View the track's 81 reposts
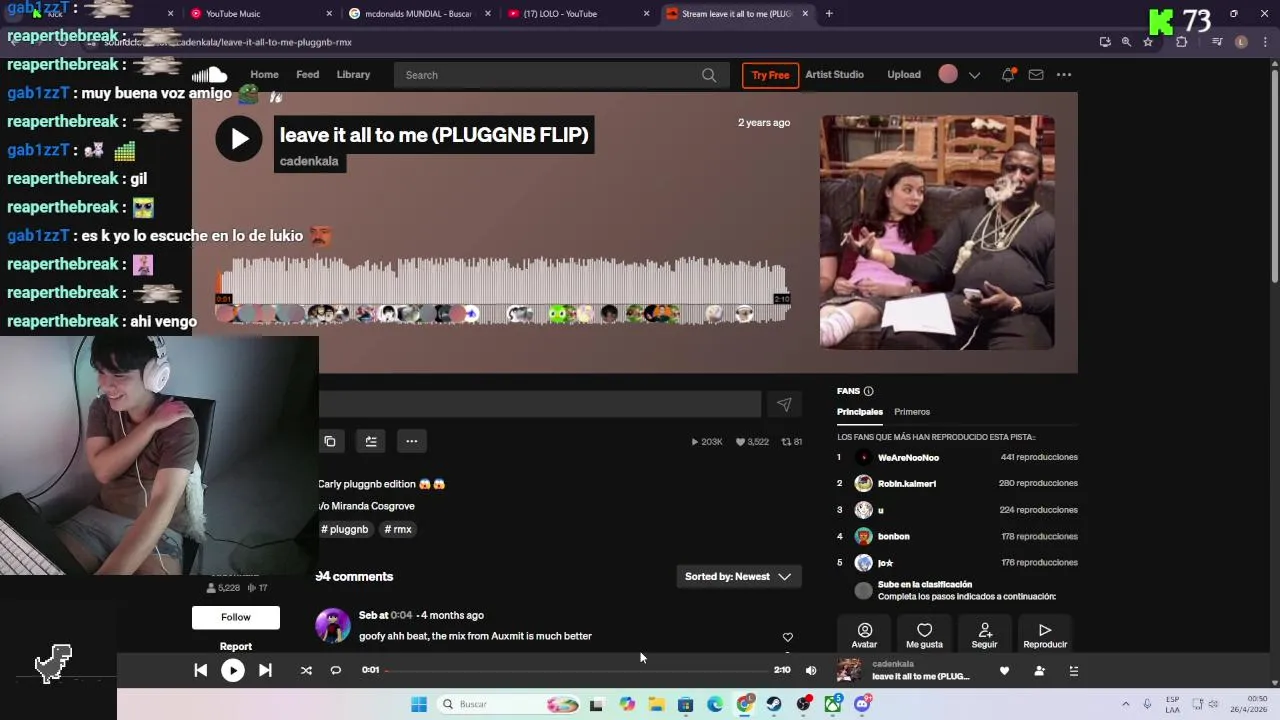 [791, 441]
